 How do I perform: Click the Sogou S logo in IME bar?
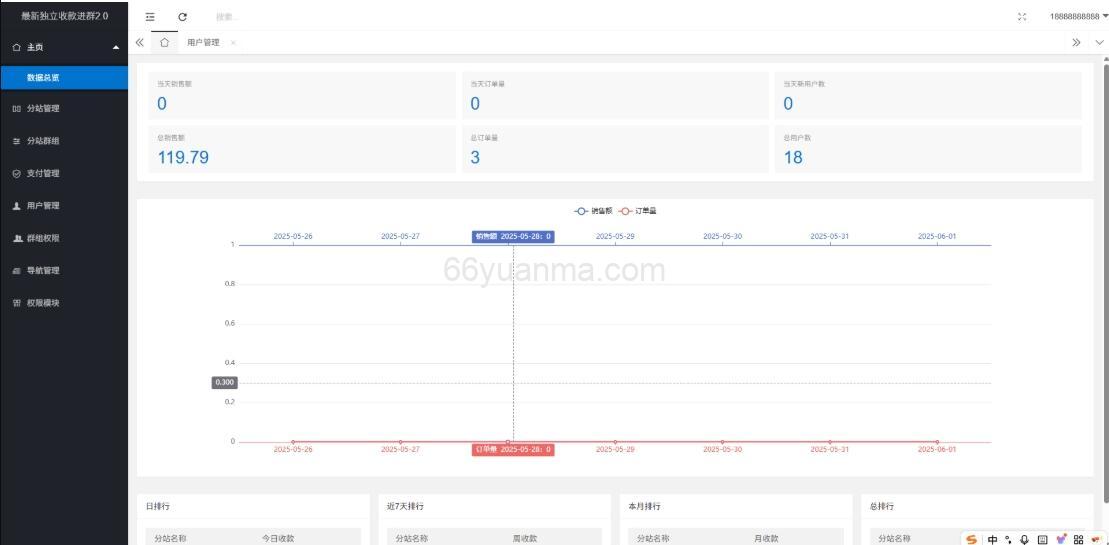(x=972, y=539)
